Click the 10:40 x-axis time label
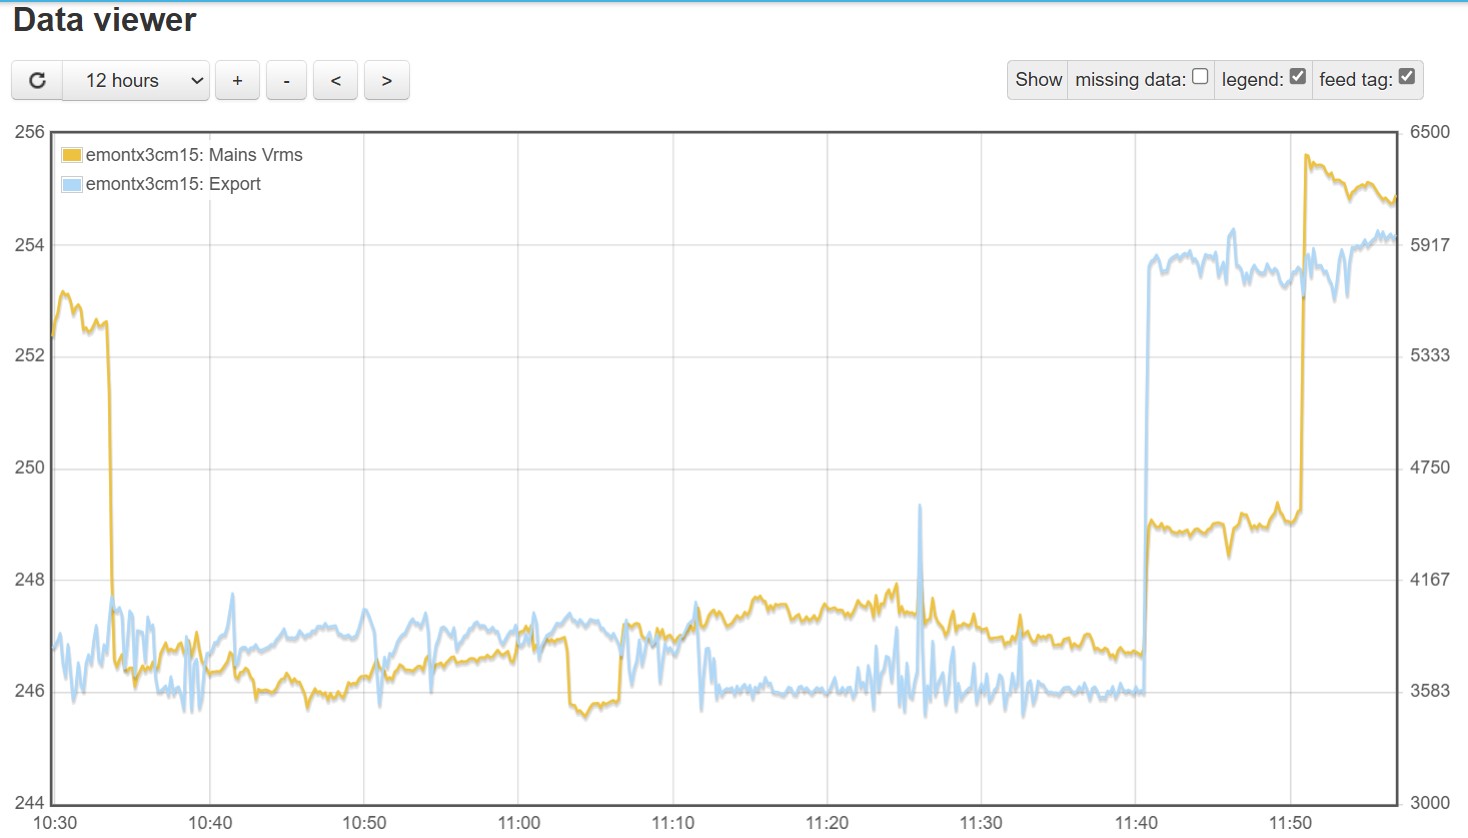 tap(210, 822)
